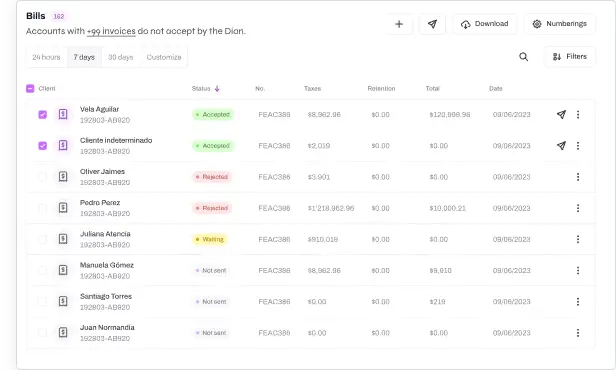This screenshot has height=370, width=616.
Task: Click the total $120,998.96 in Vela Aguilar row
Action: click(x=450, y=115)
